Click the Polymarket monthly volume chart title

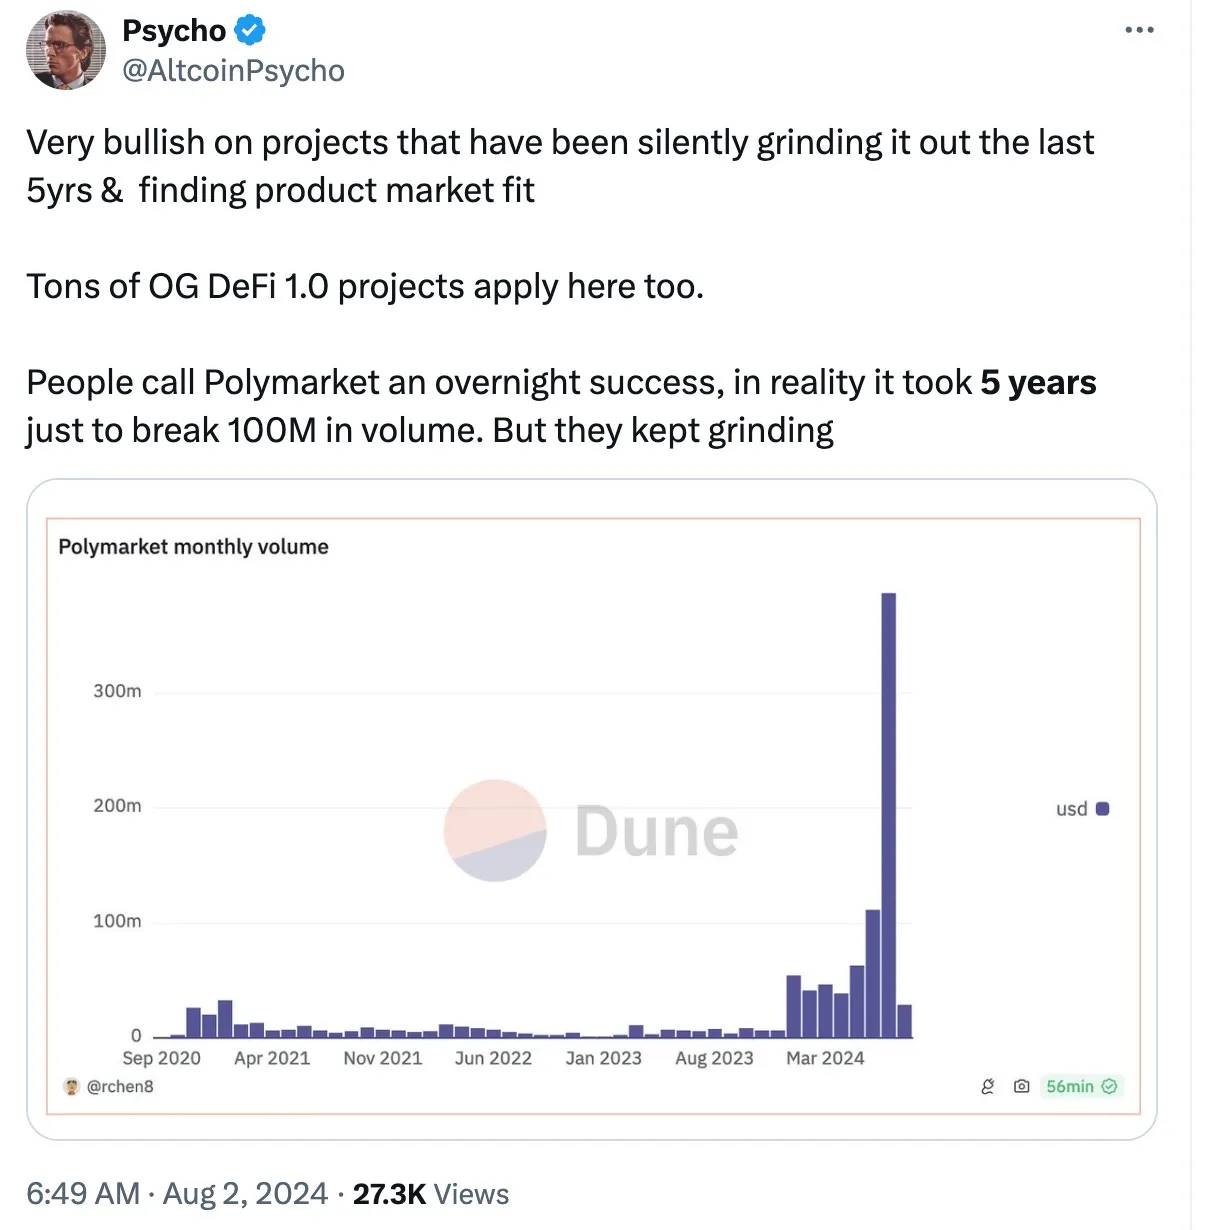[193, 547]
